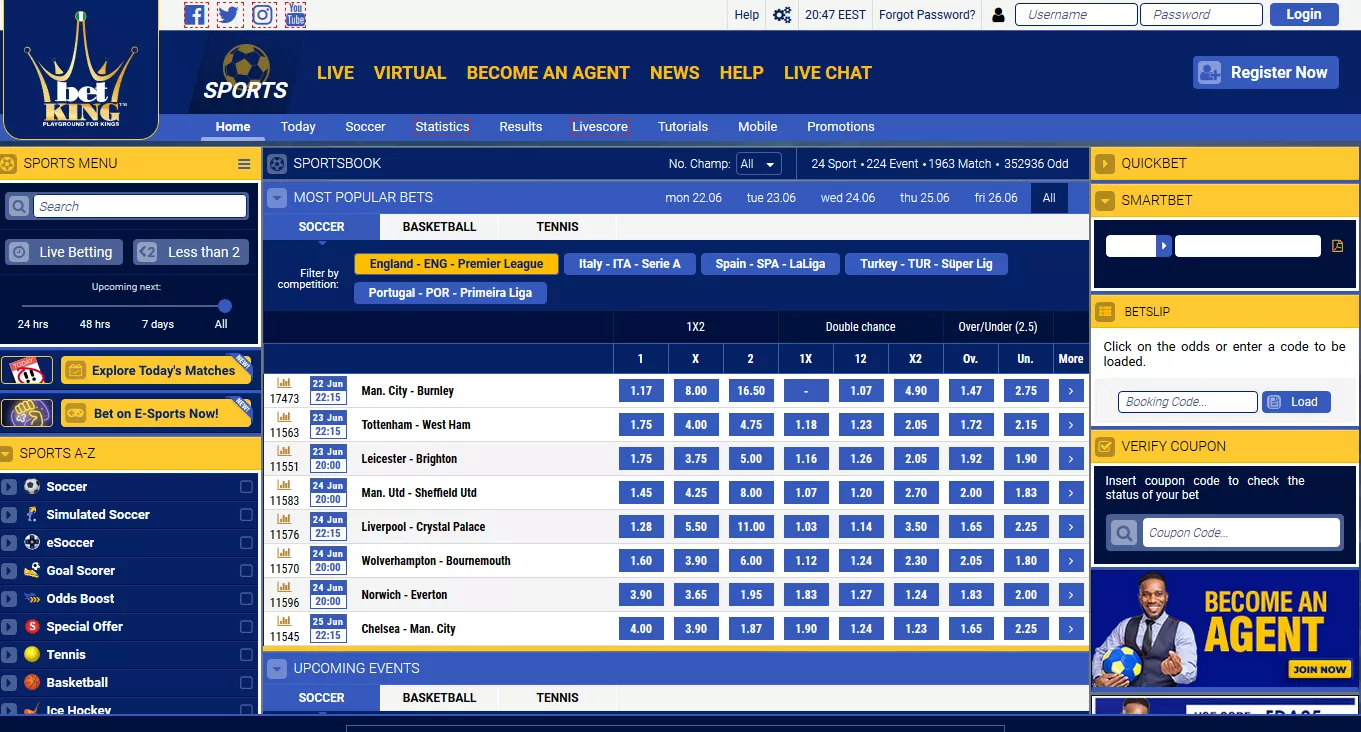Open the Livescore menu item
The height and width of the screenshot is (732, 1361).
point(599,126)
